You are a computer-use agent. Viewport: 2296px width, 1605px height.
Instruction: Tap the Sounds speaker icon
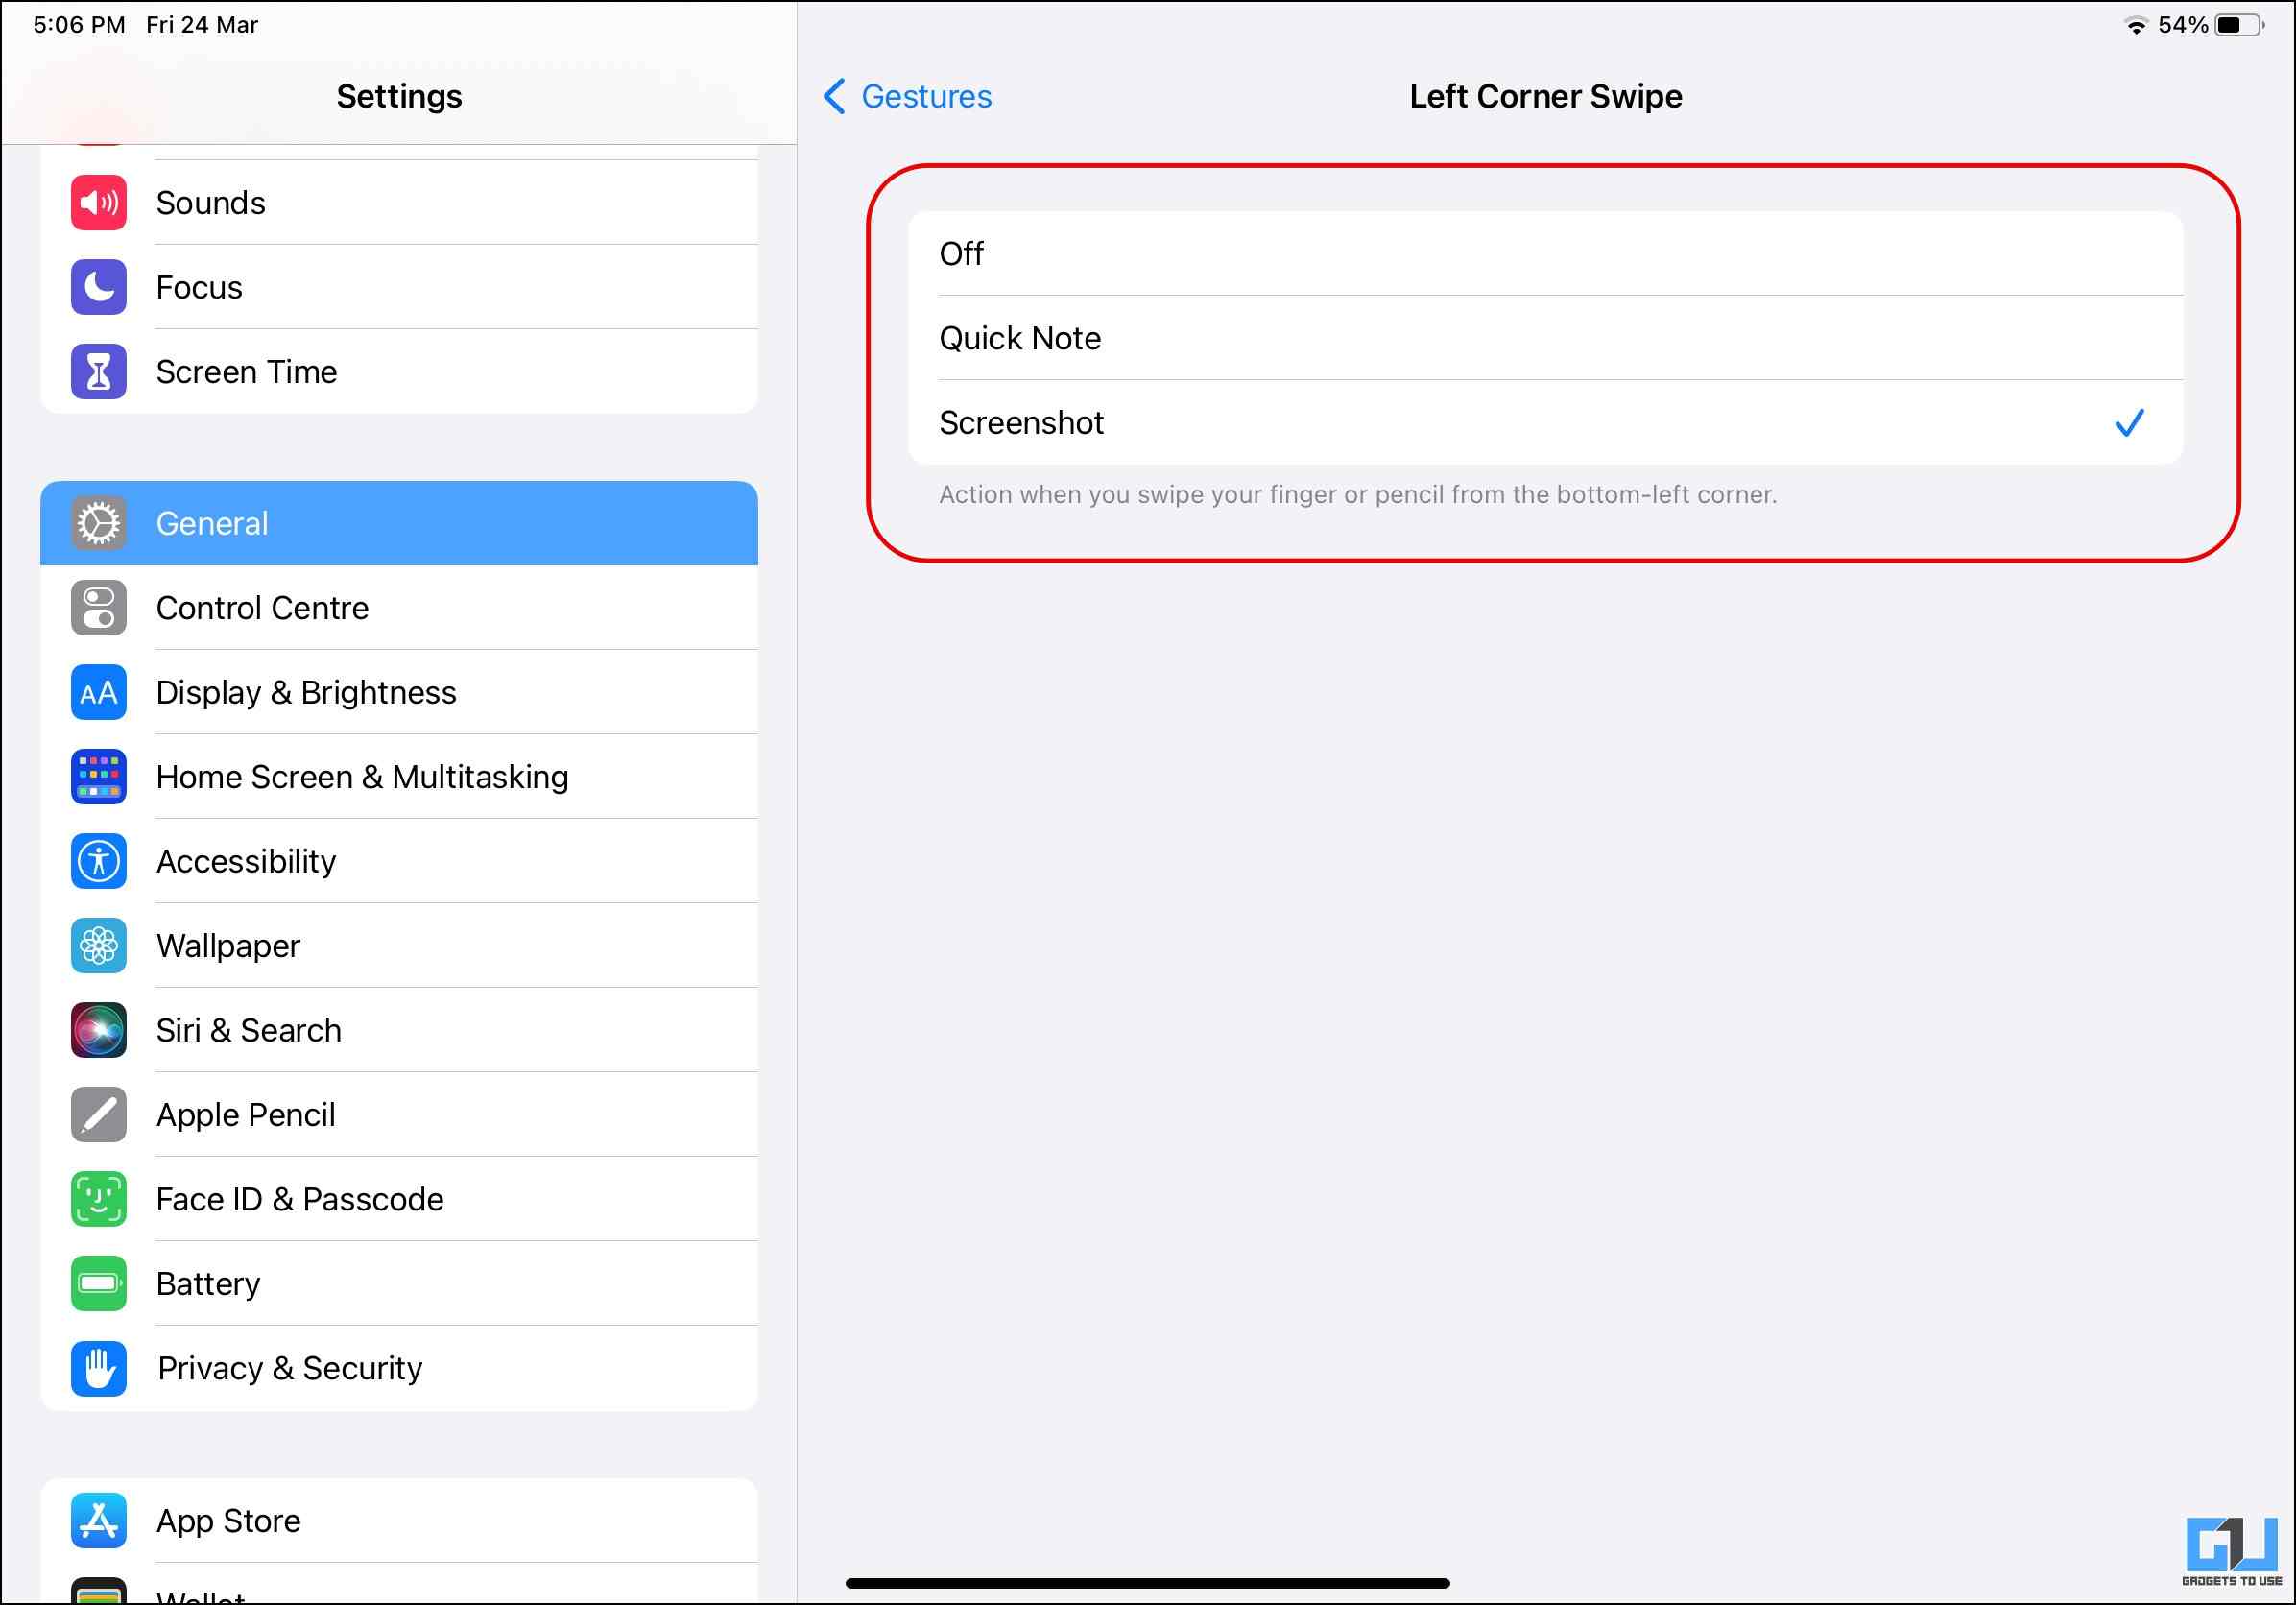[98, 203]
